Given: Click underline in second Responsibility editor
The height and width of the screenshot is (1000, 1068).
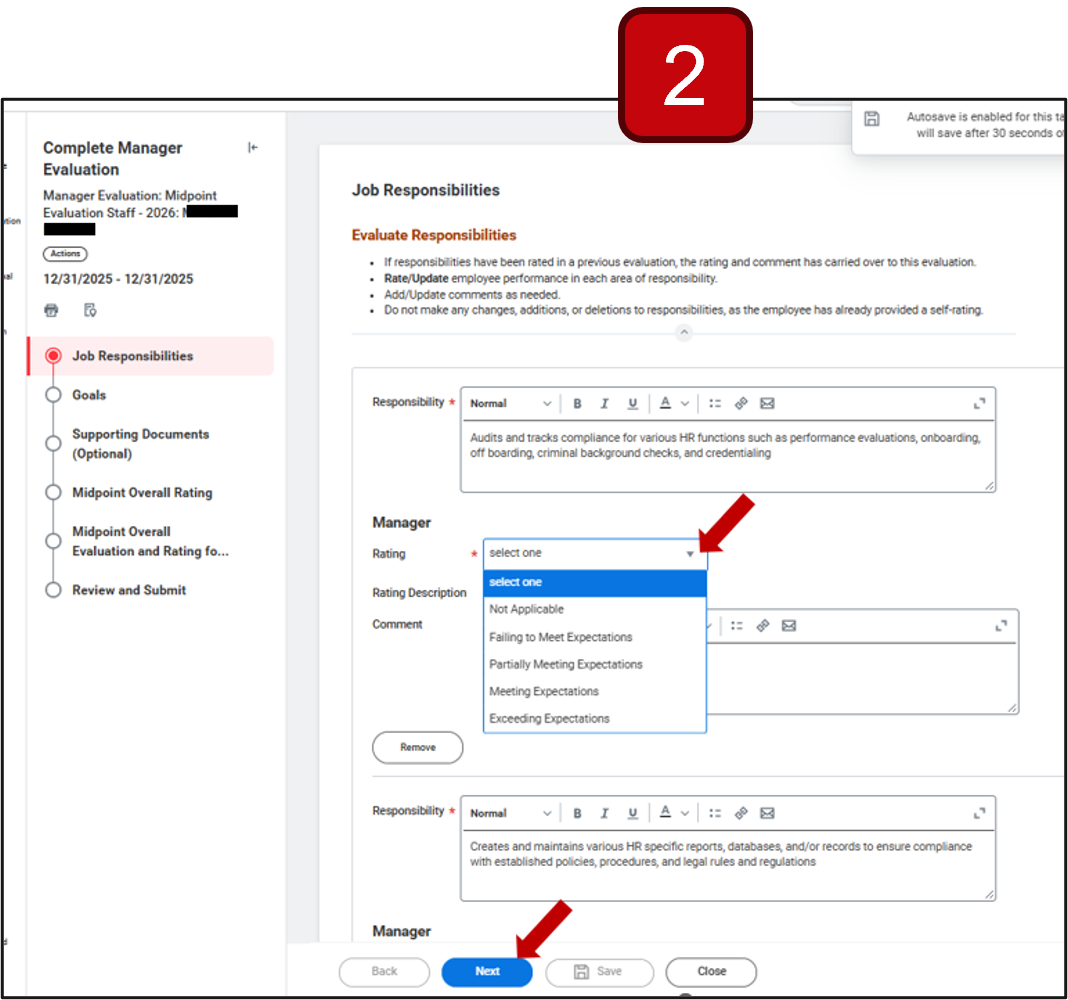Looking at the screenshot, I should 633,813.
